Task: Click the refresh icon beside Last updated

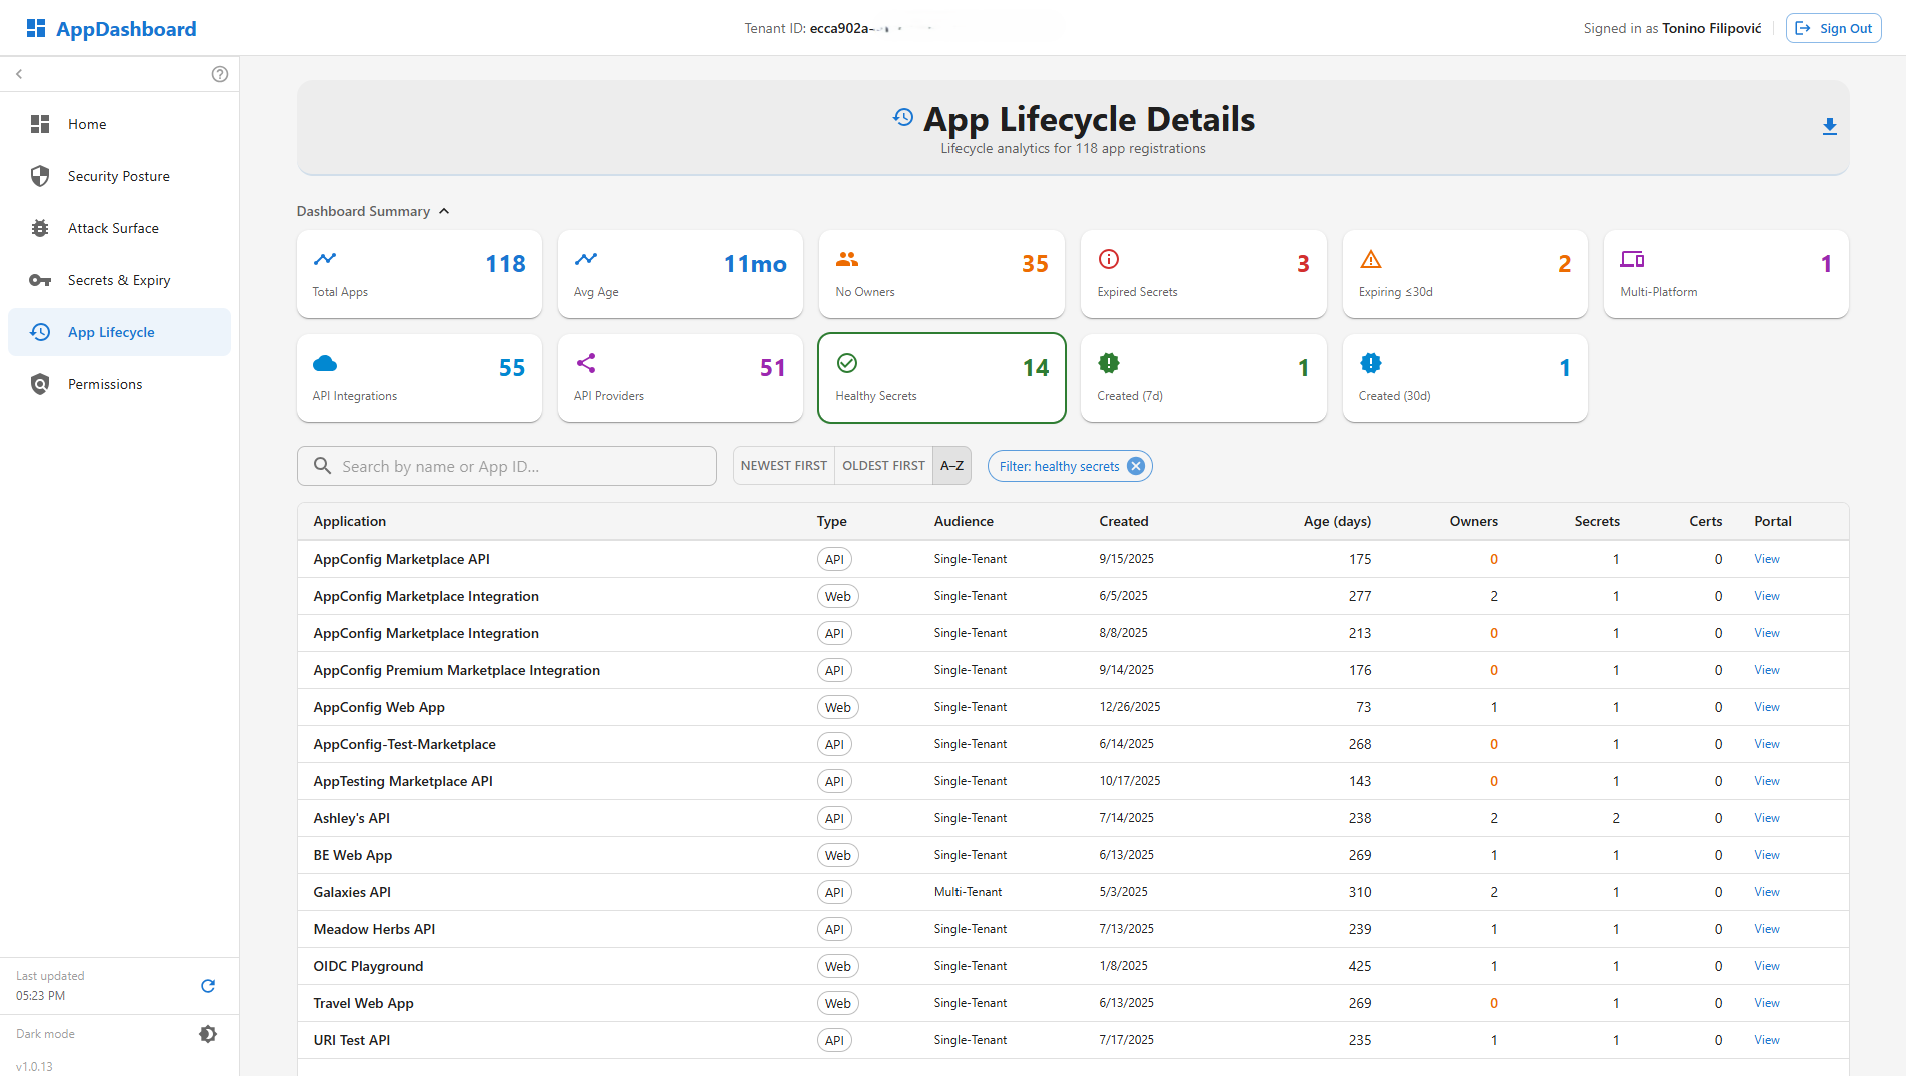Action: 208,986
